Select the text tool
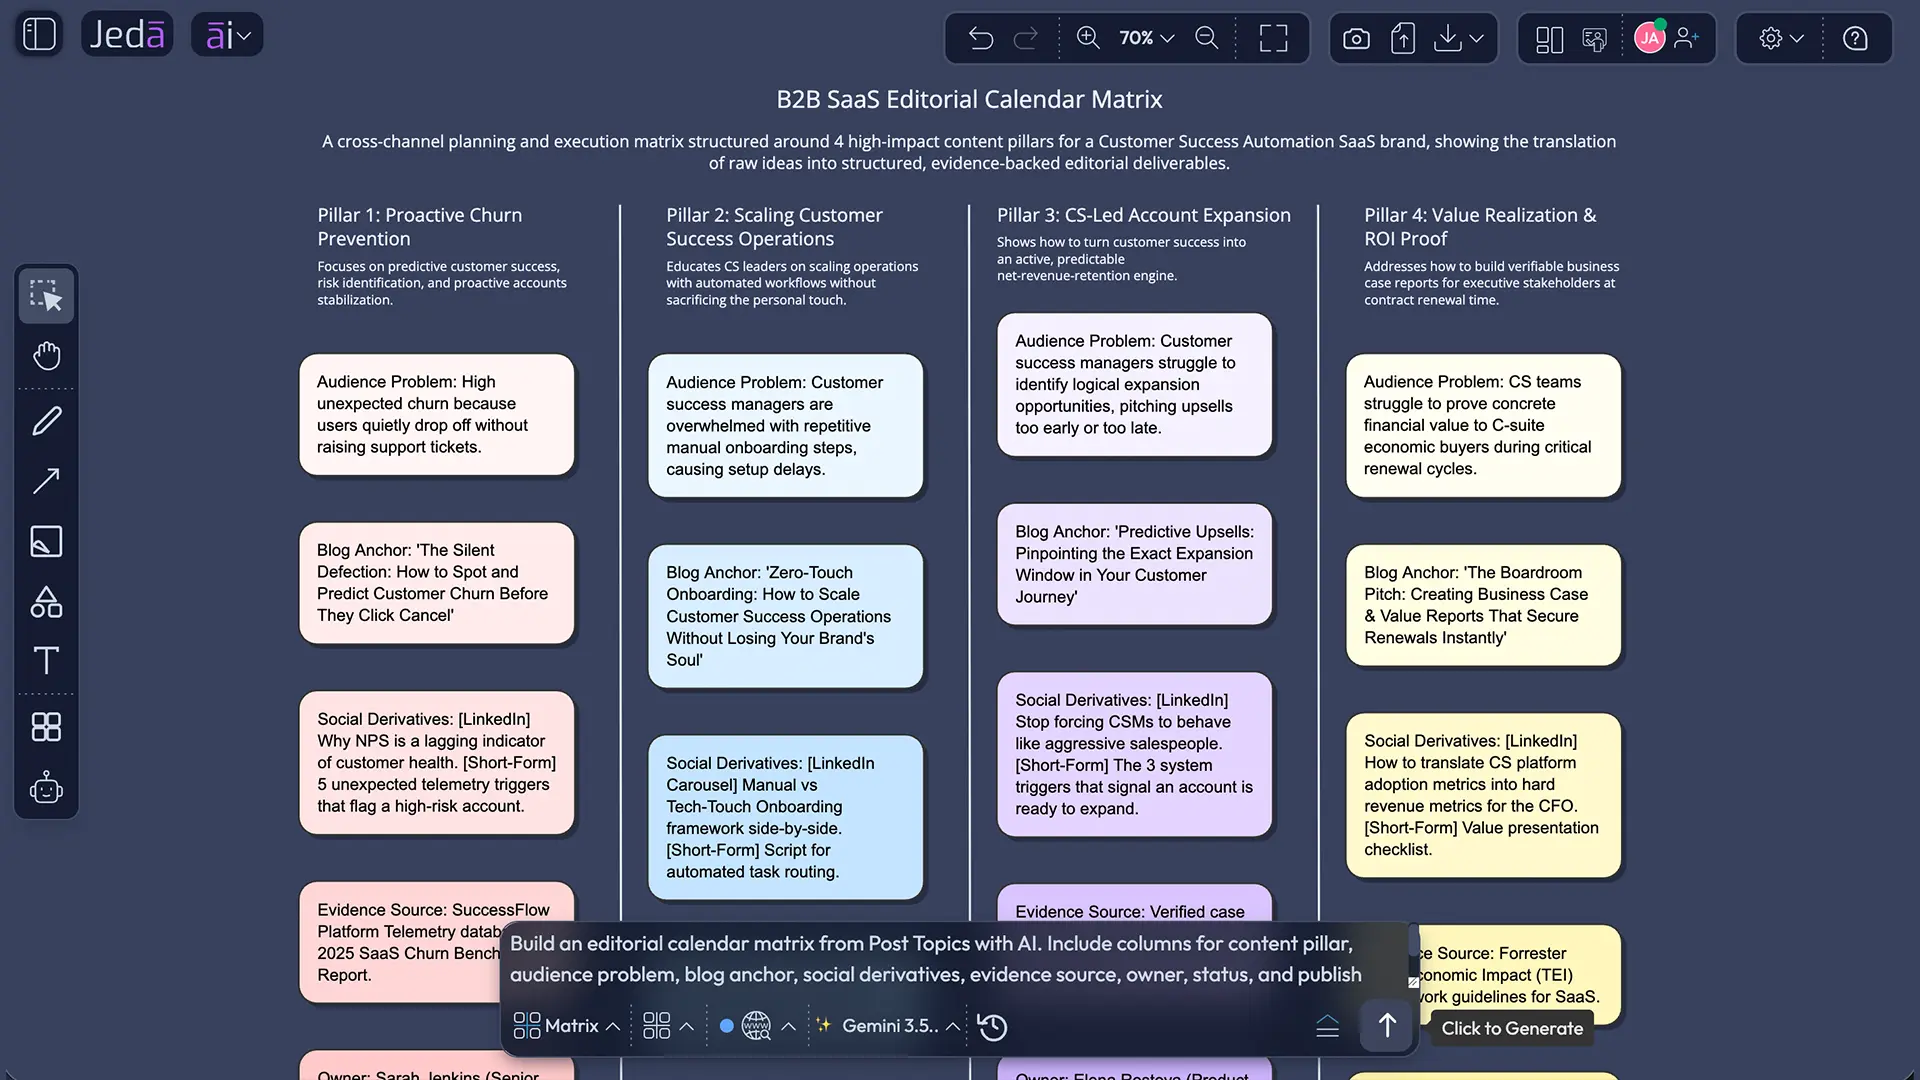Screen dimensions: 1920x1080 (46, 660)
